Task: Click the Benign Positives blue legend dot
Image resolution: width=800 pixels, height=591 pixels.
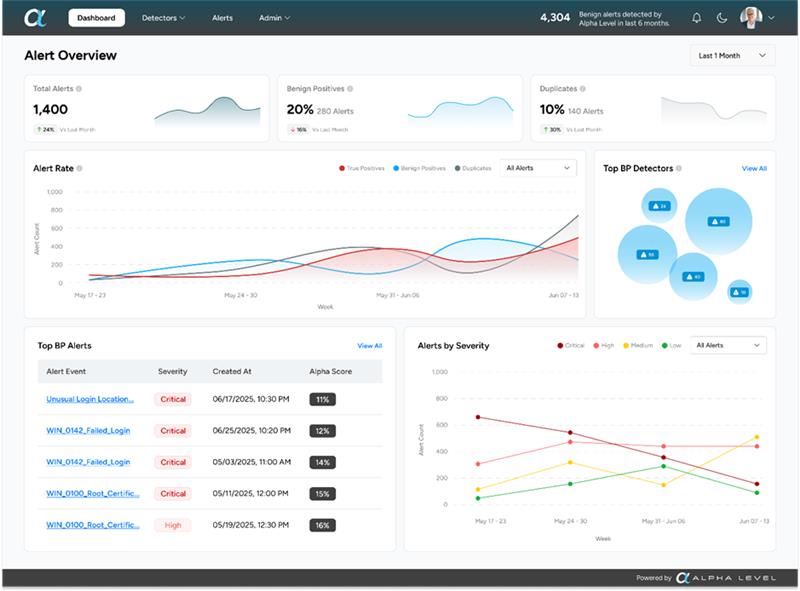Action: coord(396,168)
